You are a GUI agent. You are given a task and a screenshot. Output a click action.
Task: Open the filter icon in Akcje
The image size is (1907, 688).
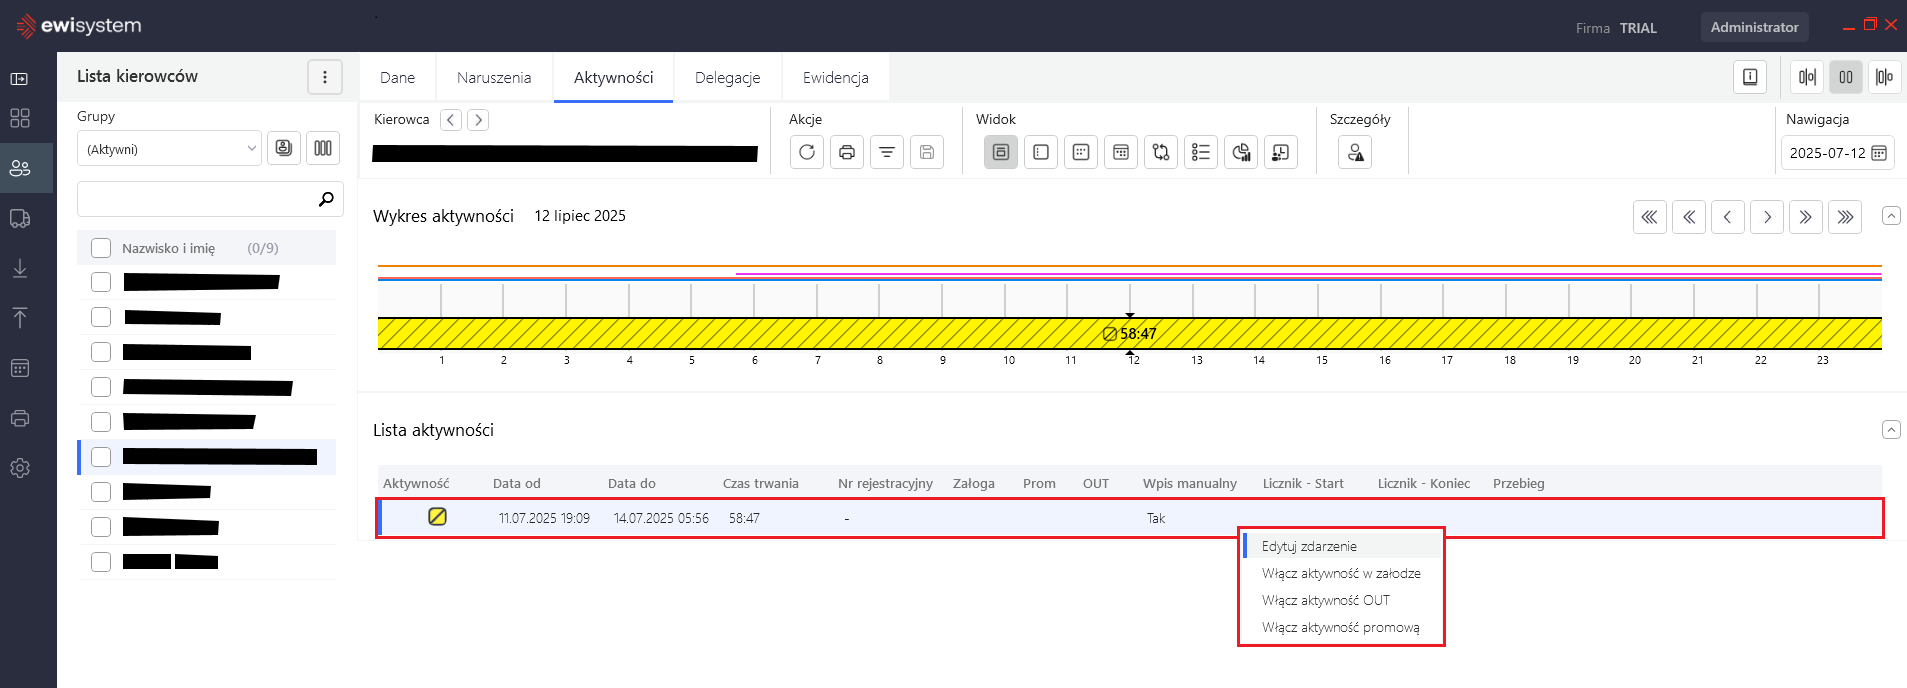(x=887, y=152)
